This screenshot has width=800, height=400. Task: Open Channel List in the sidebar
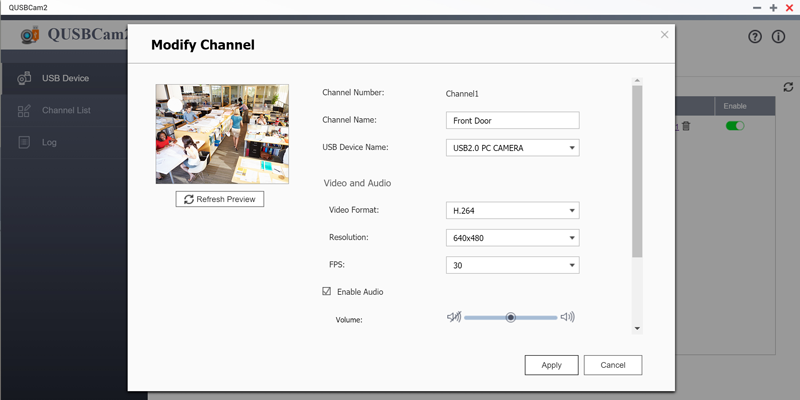[x=66, y=110]
